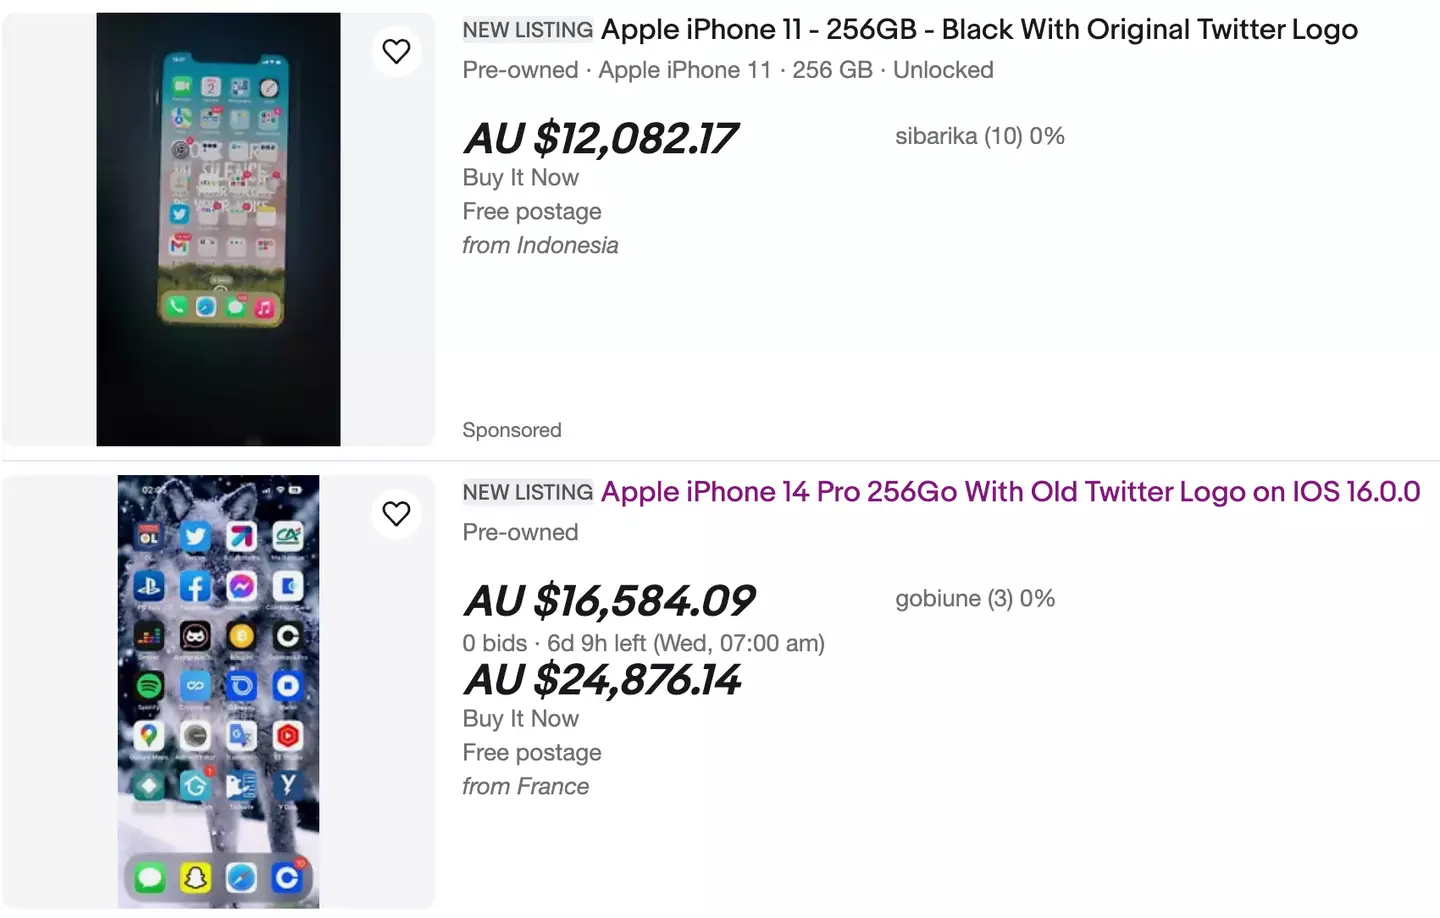Click the 'from France' location text
Viewport: 1440px width, 918px height.
click(x=525, y=786)
